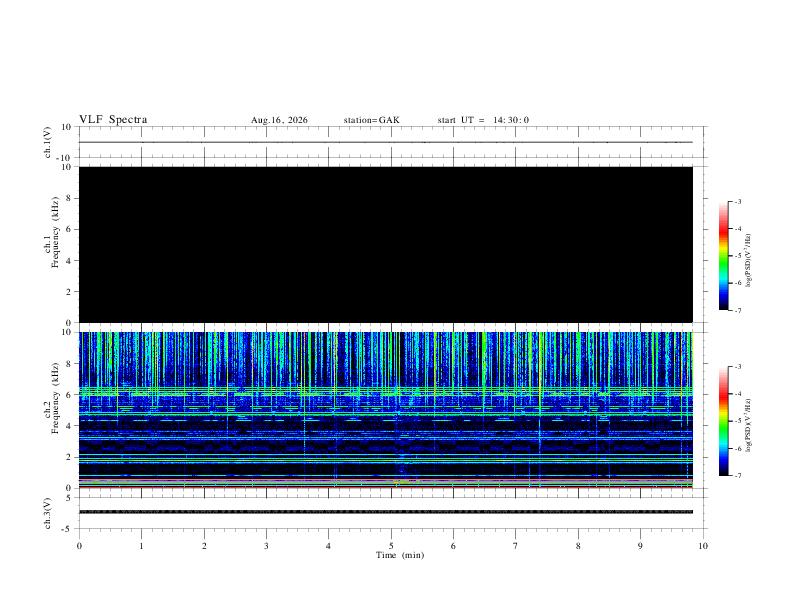Click the 8 kHz tick of ch.2 axis

click(70, 364)
